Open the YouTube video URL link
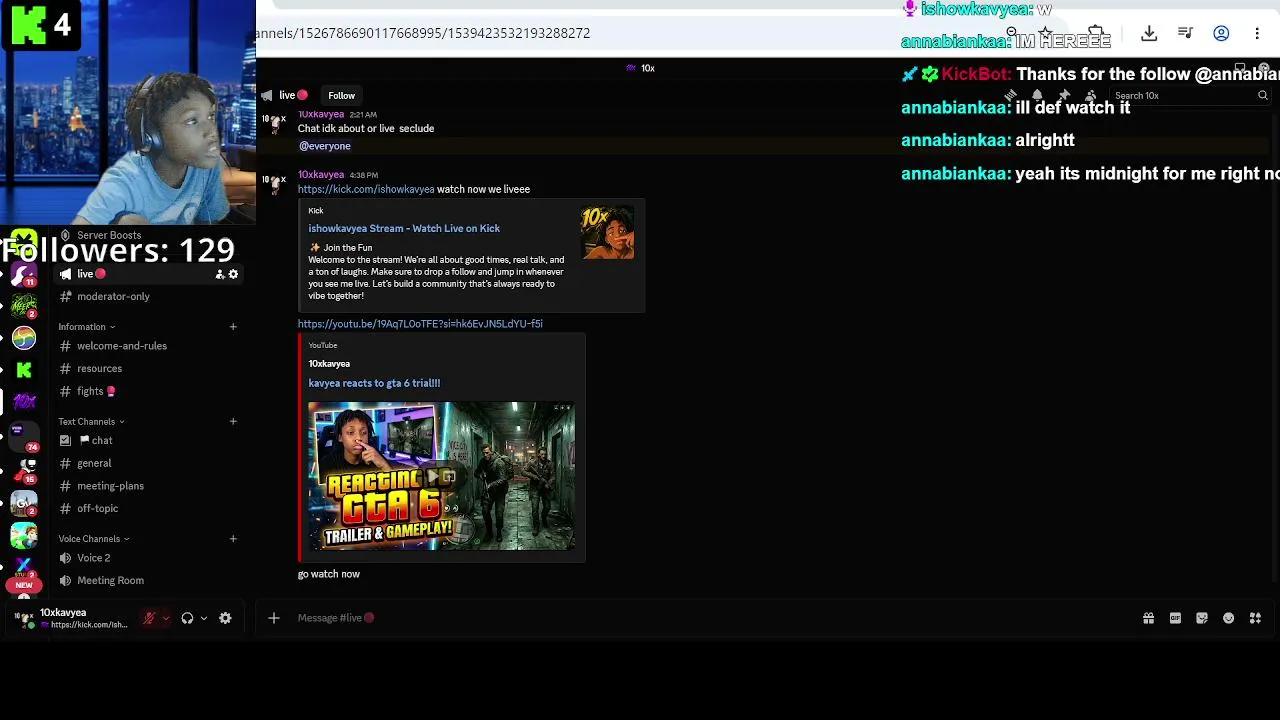1280x720 pixels. point(420,324)
